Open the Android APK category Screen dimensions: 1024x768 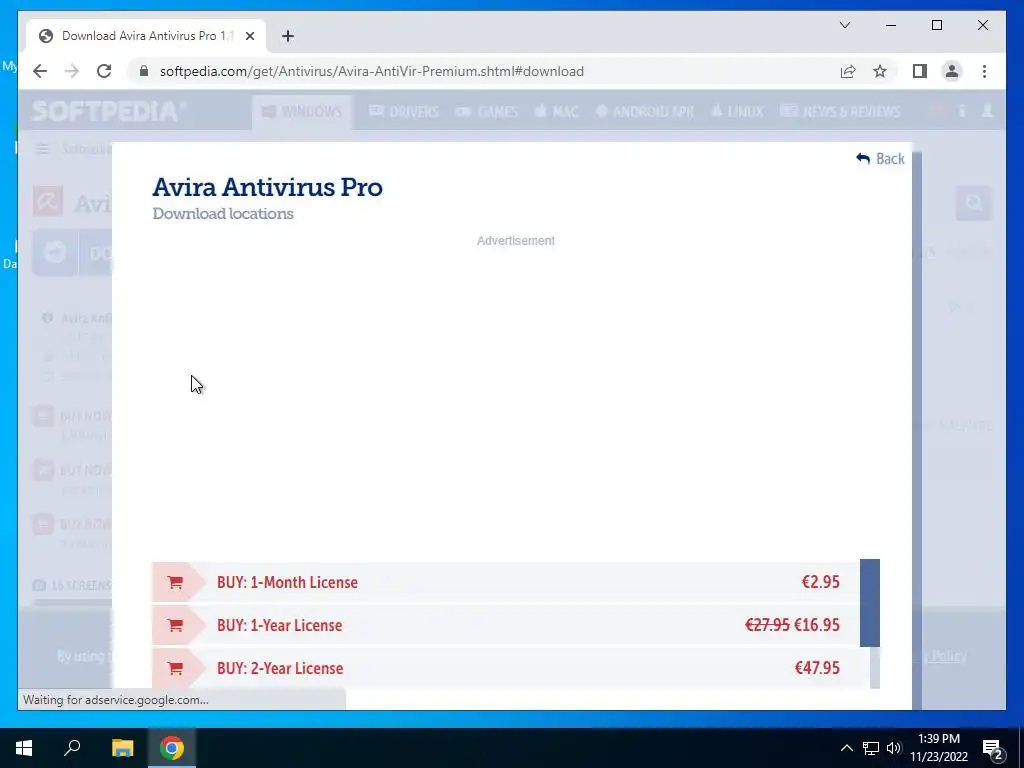coord(645,112)
